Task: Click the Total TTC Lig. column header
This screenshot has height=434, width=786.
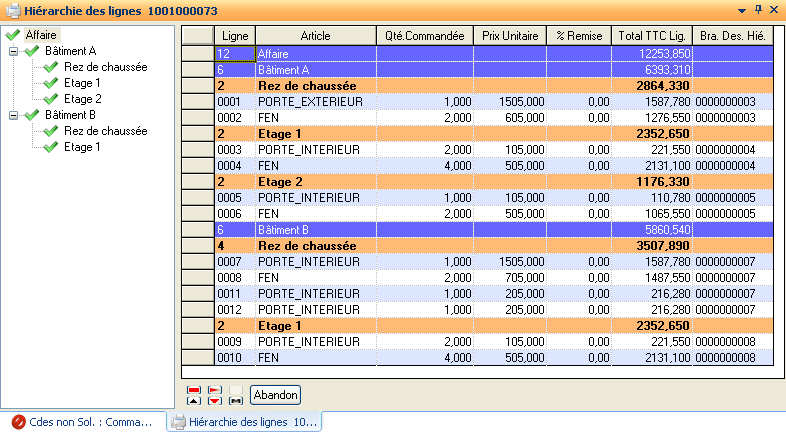Action: click(x=650, y=35)
